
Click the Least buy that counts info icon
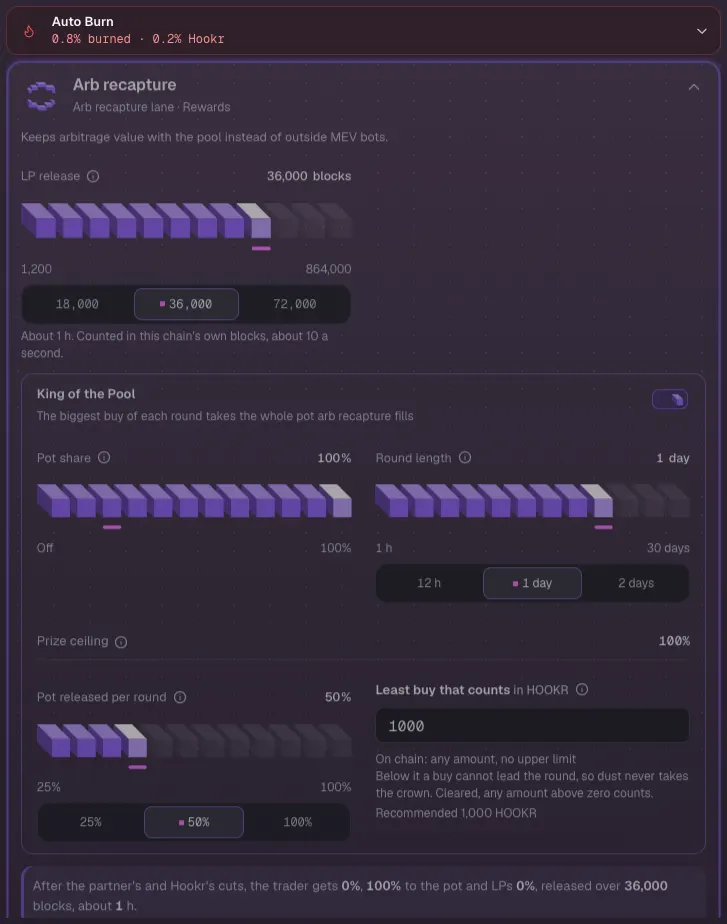[582, 689]
